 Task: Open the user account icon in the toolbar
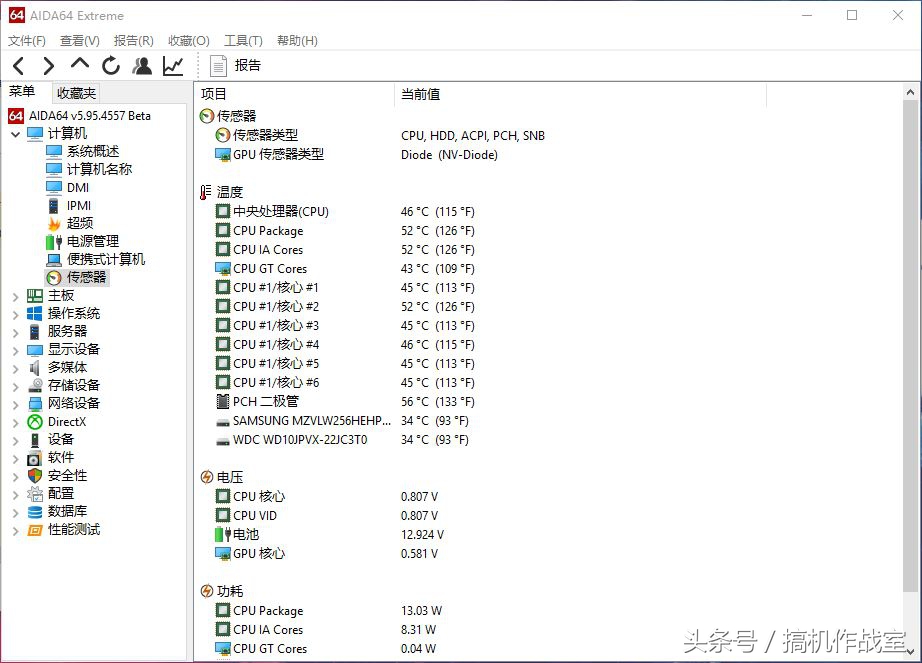coord(141,66)
